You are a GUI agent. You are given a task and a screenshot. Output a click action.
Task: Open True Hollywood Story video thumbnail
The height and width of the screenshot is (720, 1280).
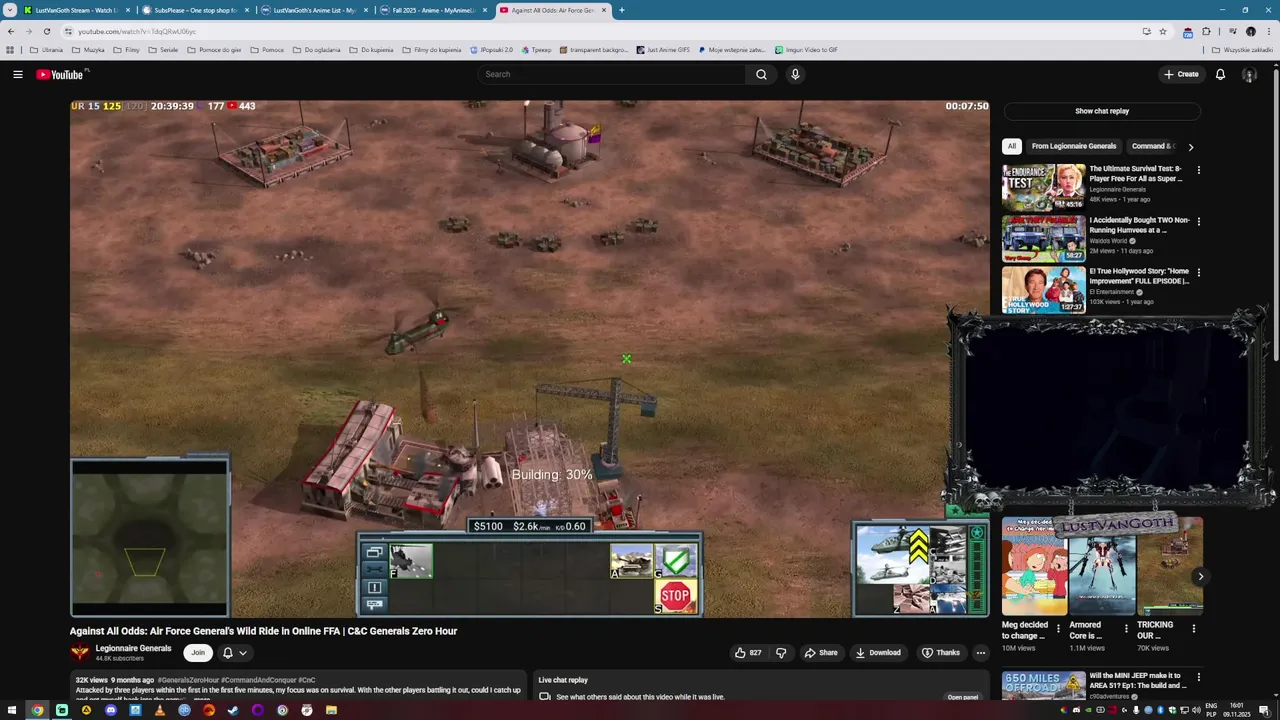[x=1043, y=289]
